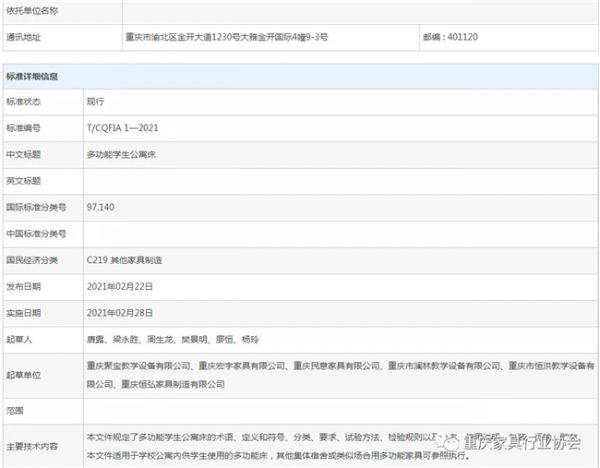Click the drafters list starting with 唐露

click(173, 339)
